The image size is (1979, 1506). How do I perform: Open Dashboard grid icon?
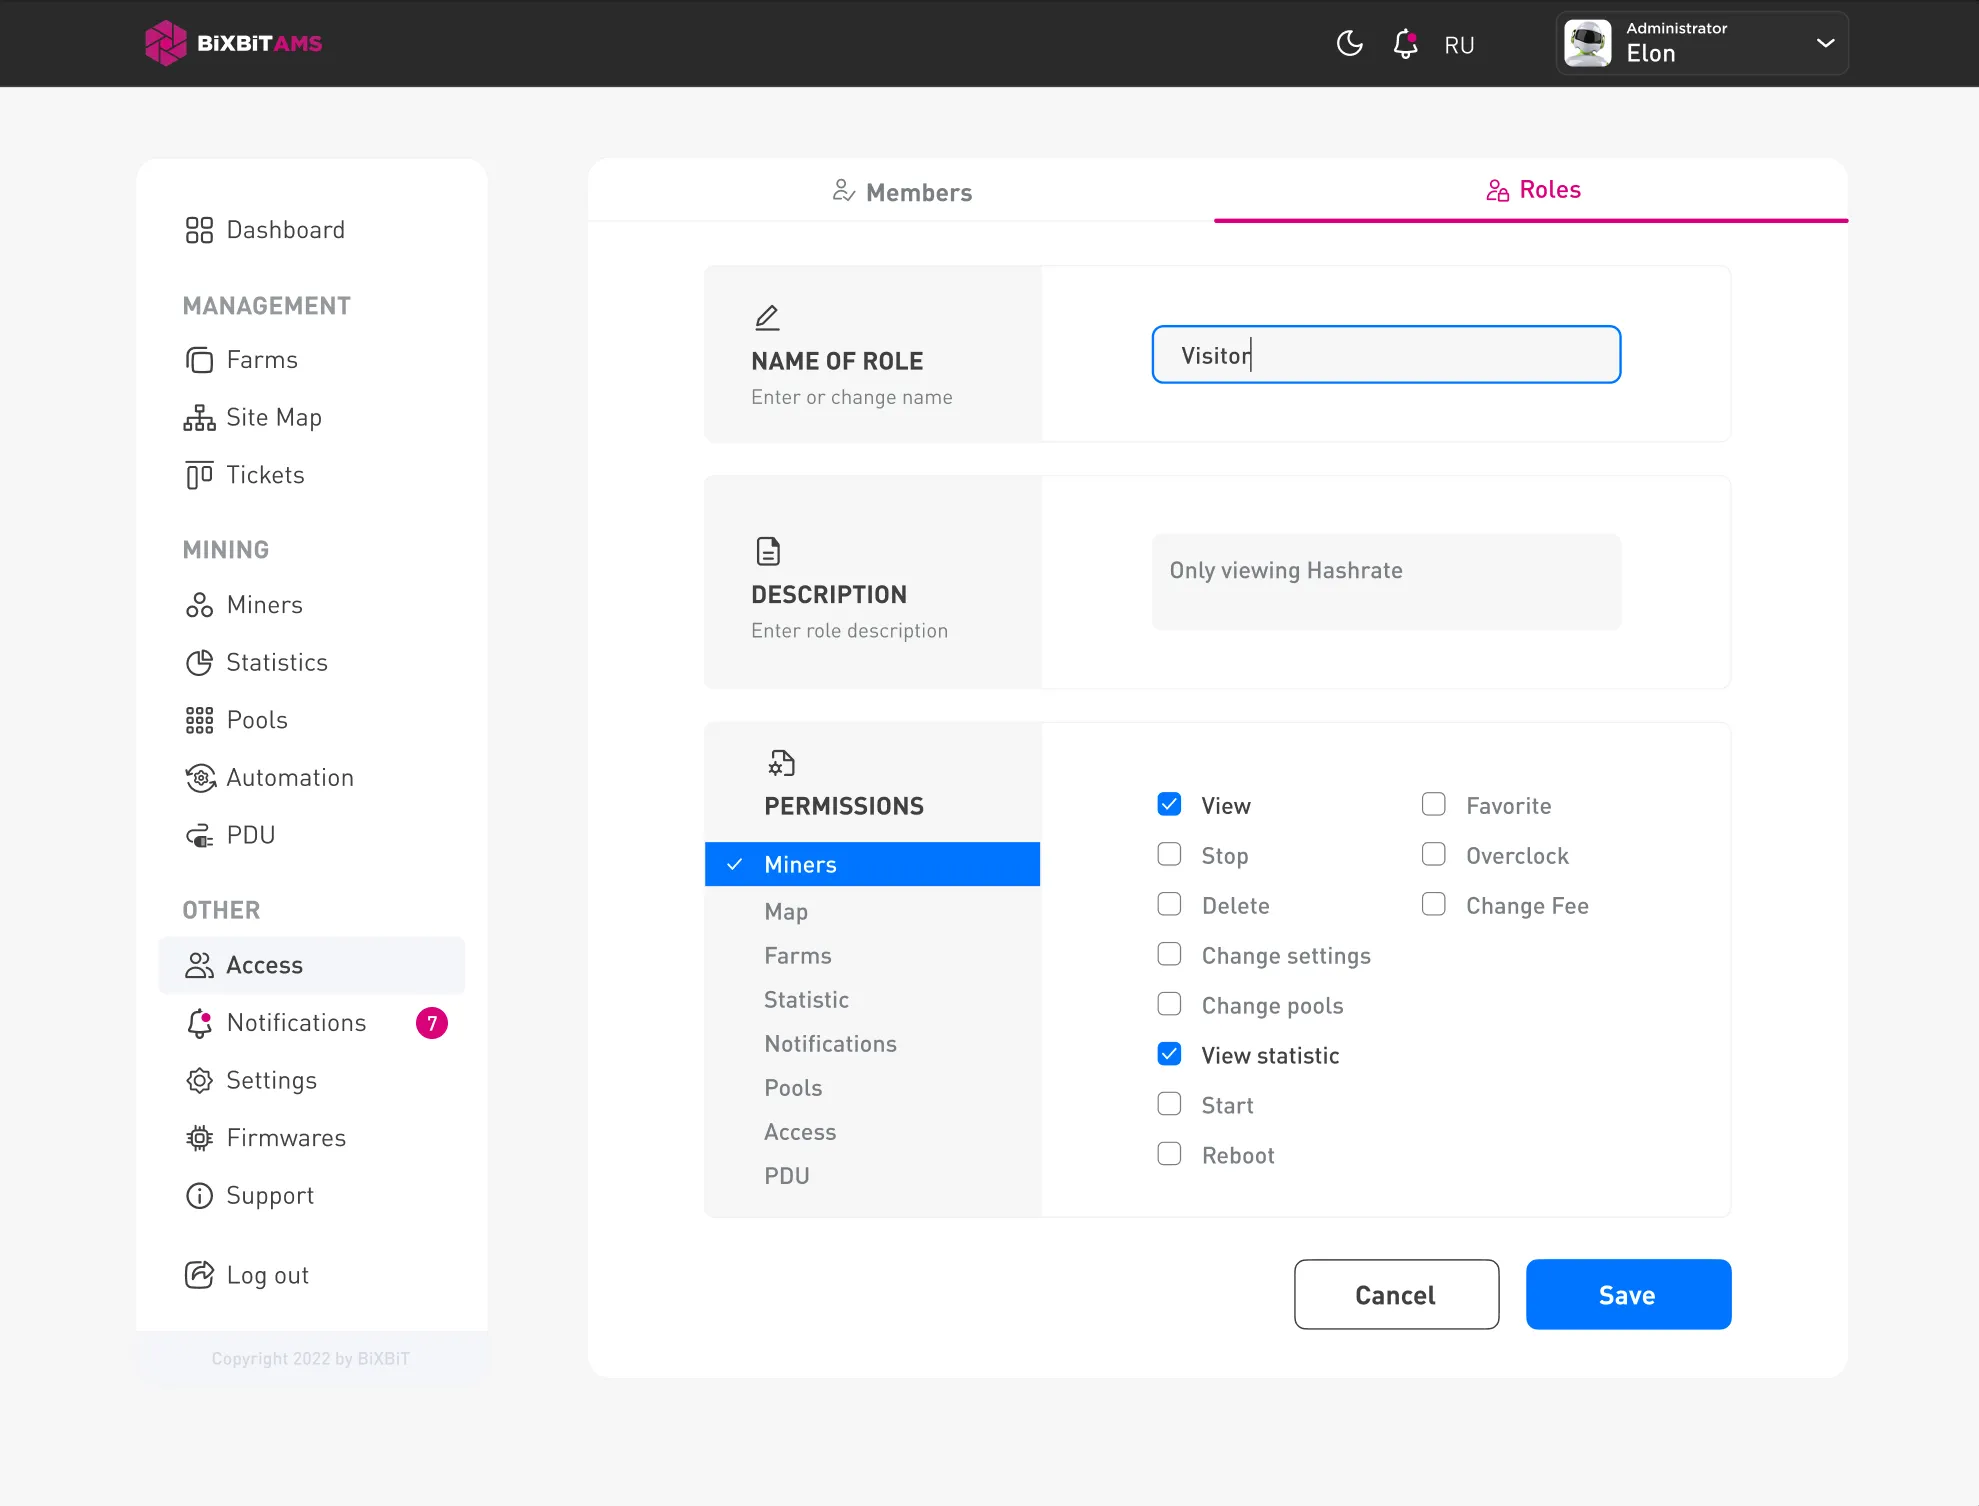click(199, 230)
